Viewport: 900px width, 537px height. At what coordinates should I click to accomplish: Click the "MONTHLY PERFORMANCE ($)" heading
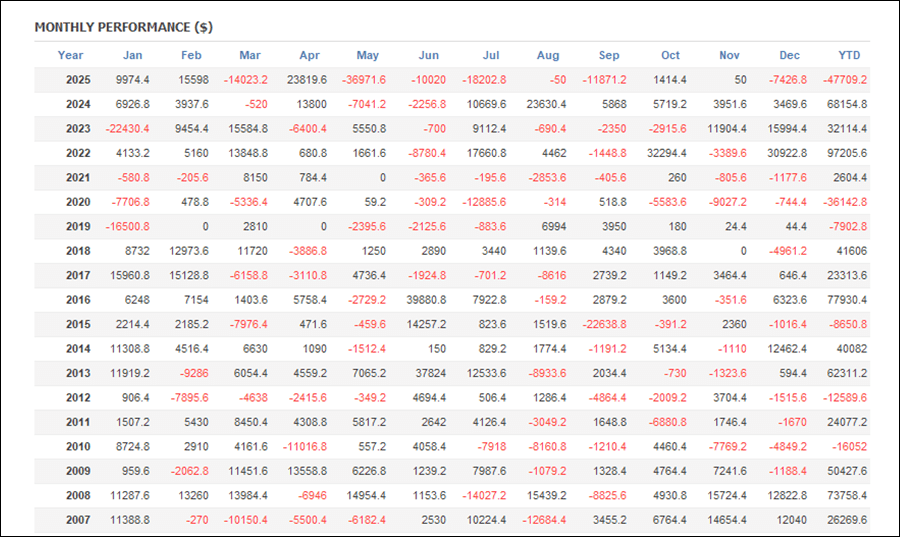[x=123, y=27]
